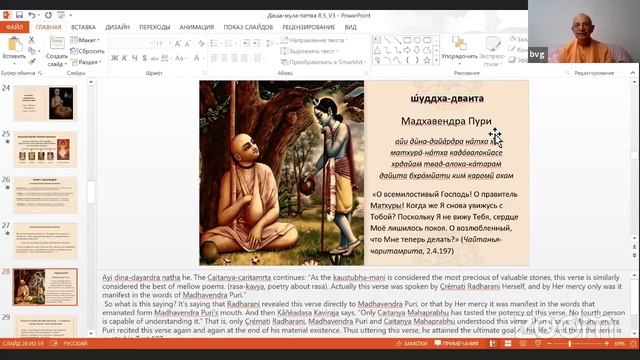
Task: Click the Format Painter brush icon
Action: click(31, 62)
